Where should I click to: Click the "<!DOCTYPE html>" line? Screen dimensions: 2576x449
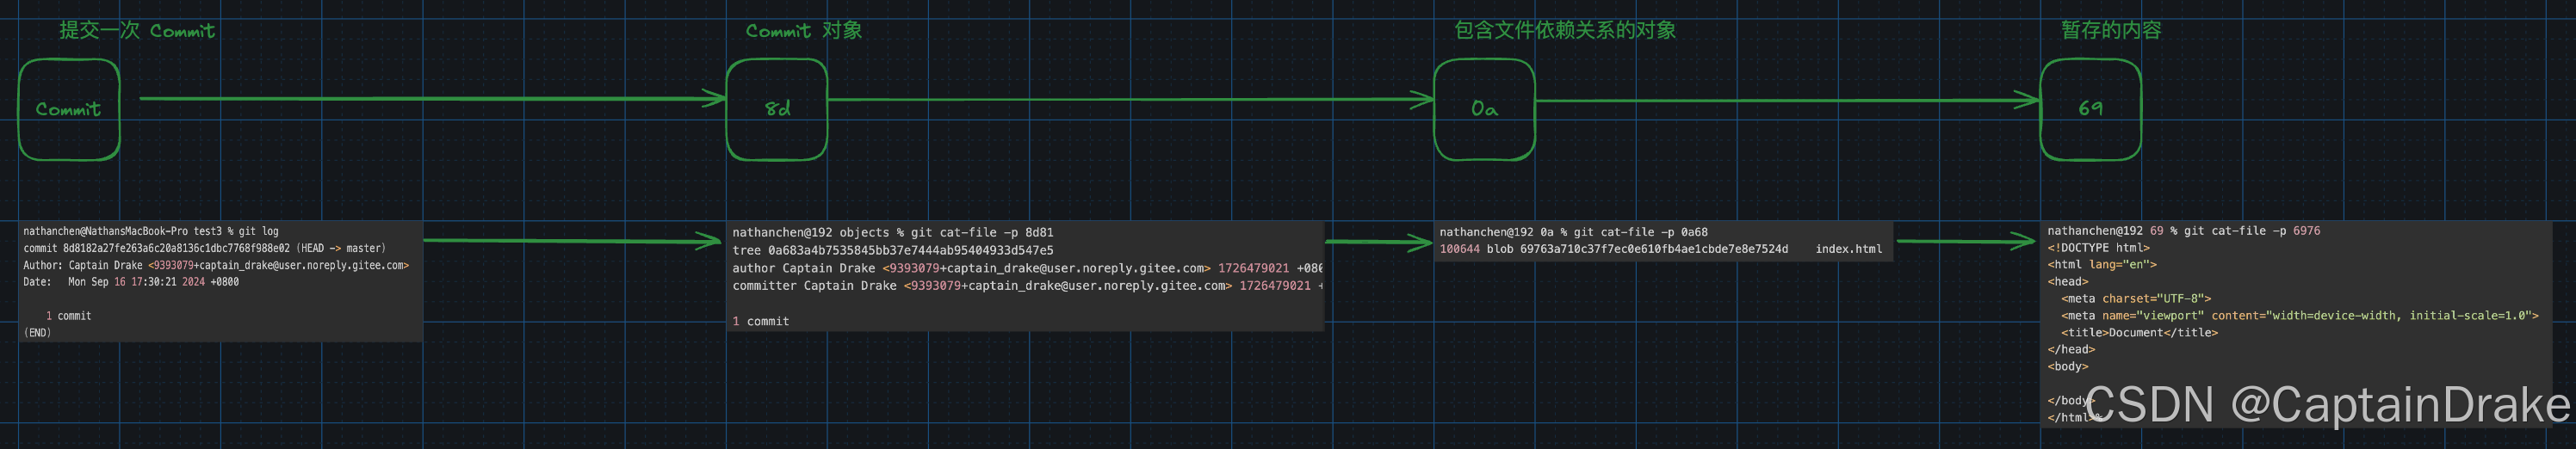coord(2098,248)
